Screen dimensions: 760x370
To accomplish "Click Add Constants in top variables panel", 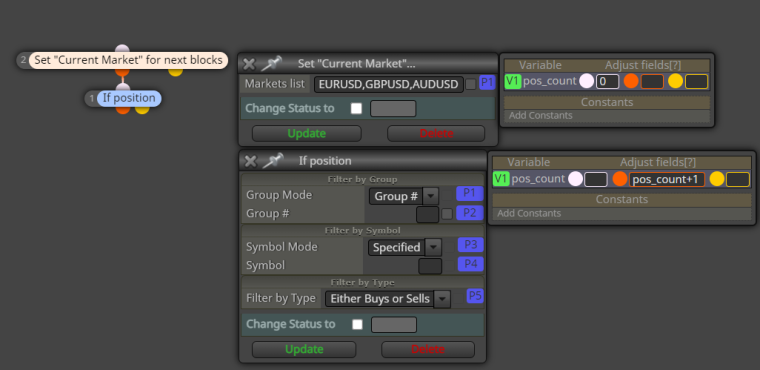I will (x=540, y=115).
